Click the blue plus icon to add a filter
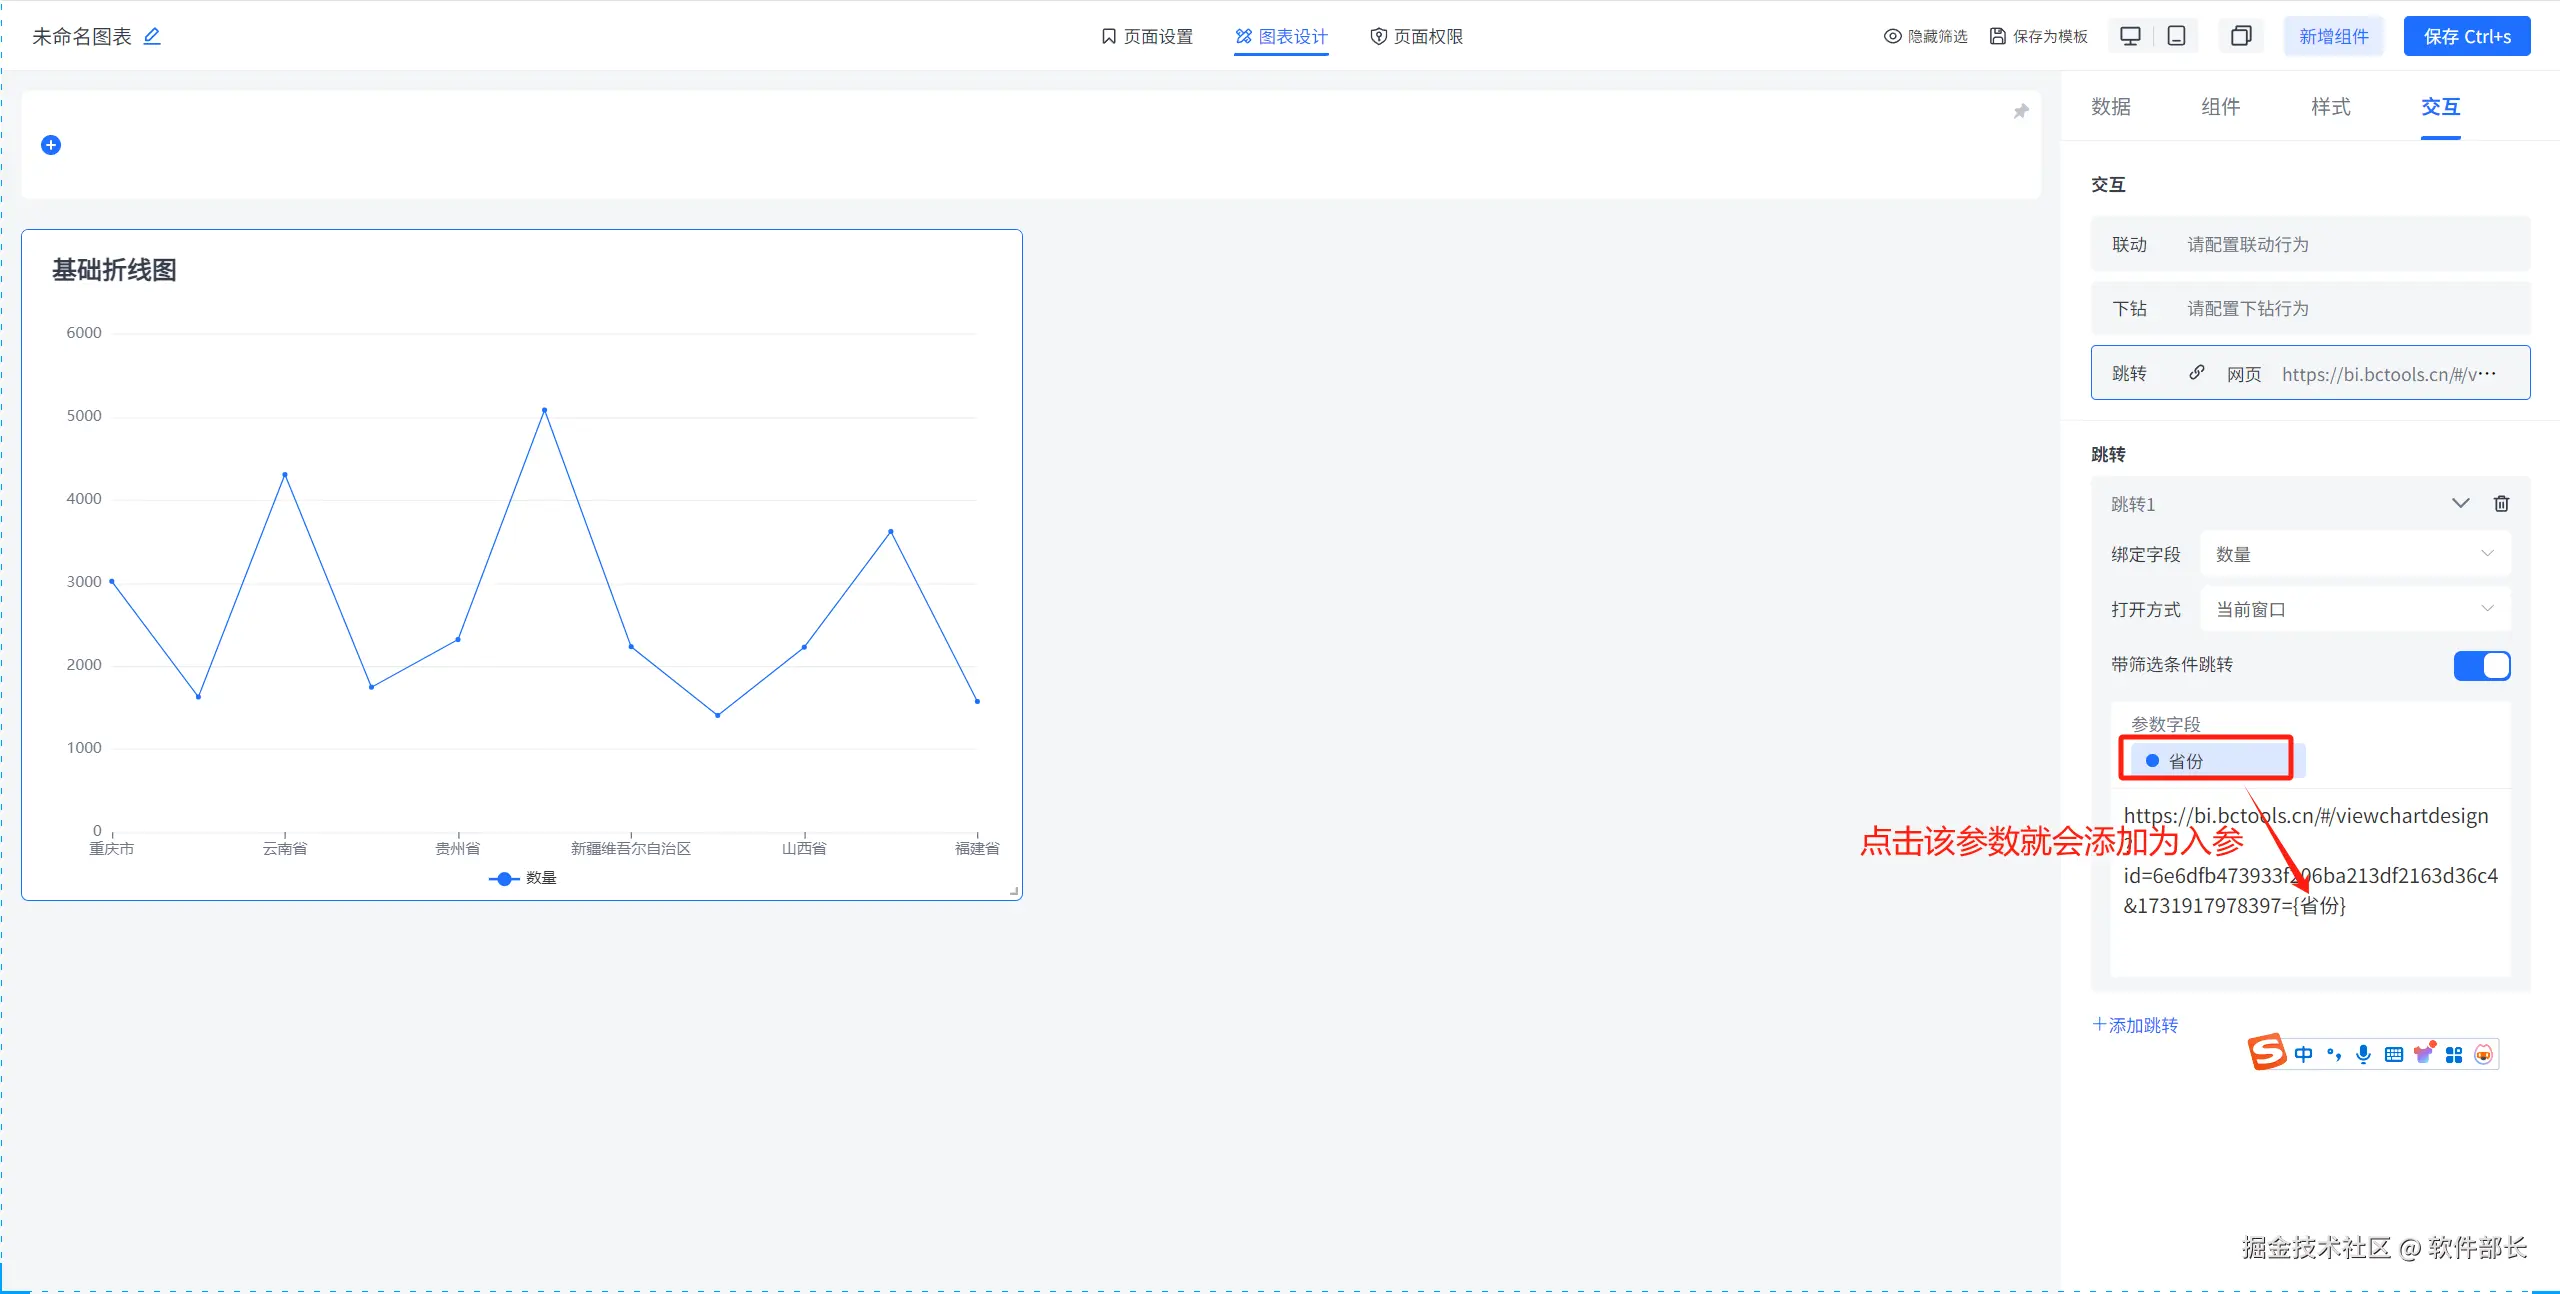The width and height of the screenshot is (2560, 1294). [x=51, y=145]
